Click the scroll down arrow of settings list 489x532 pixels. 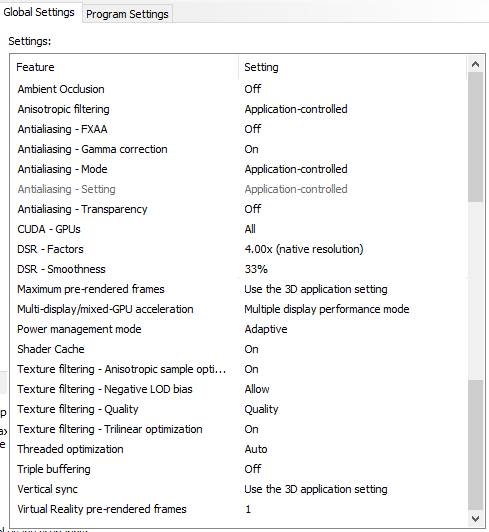click(x=475, y=518)
